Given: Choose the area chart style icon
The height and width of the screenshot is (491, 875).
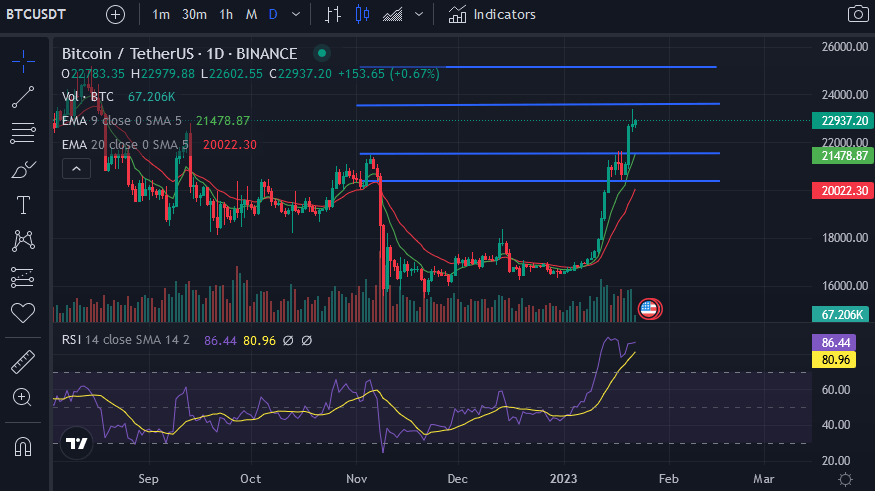Looking at the screenshot, I should 392,15.
